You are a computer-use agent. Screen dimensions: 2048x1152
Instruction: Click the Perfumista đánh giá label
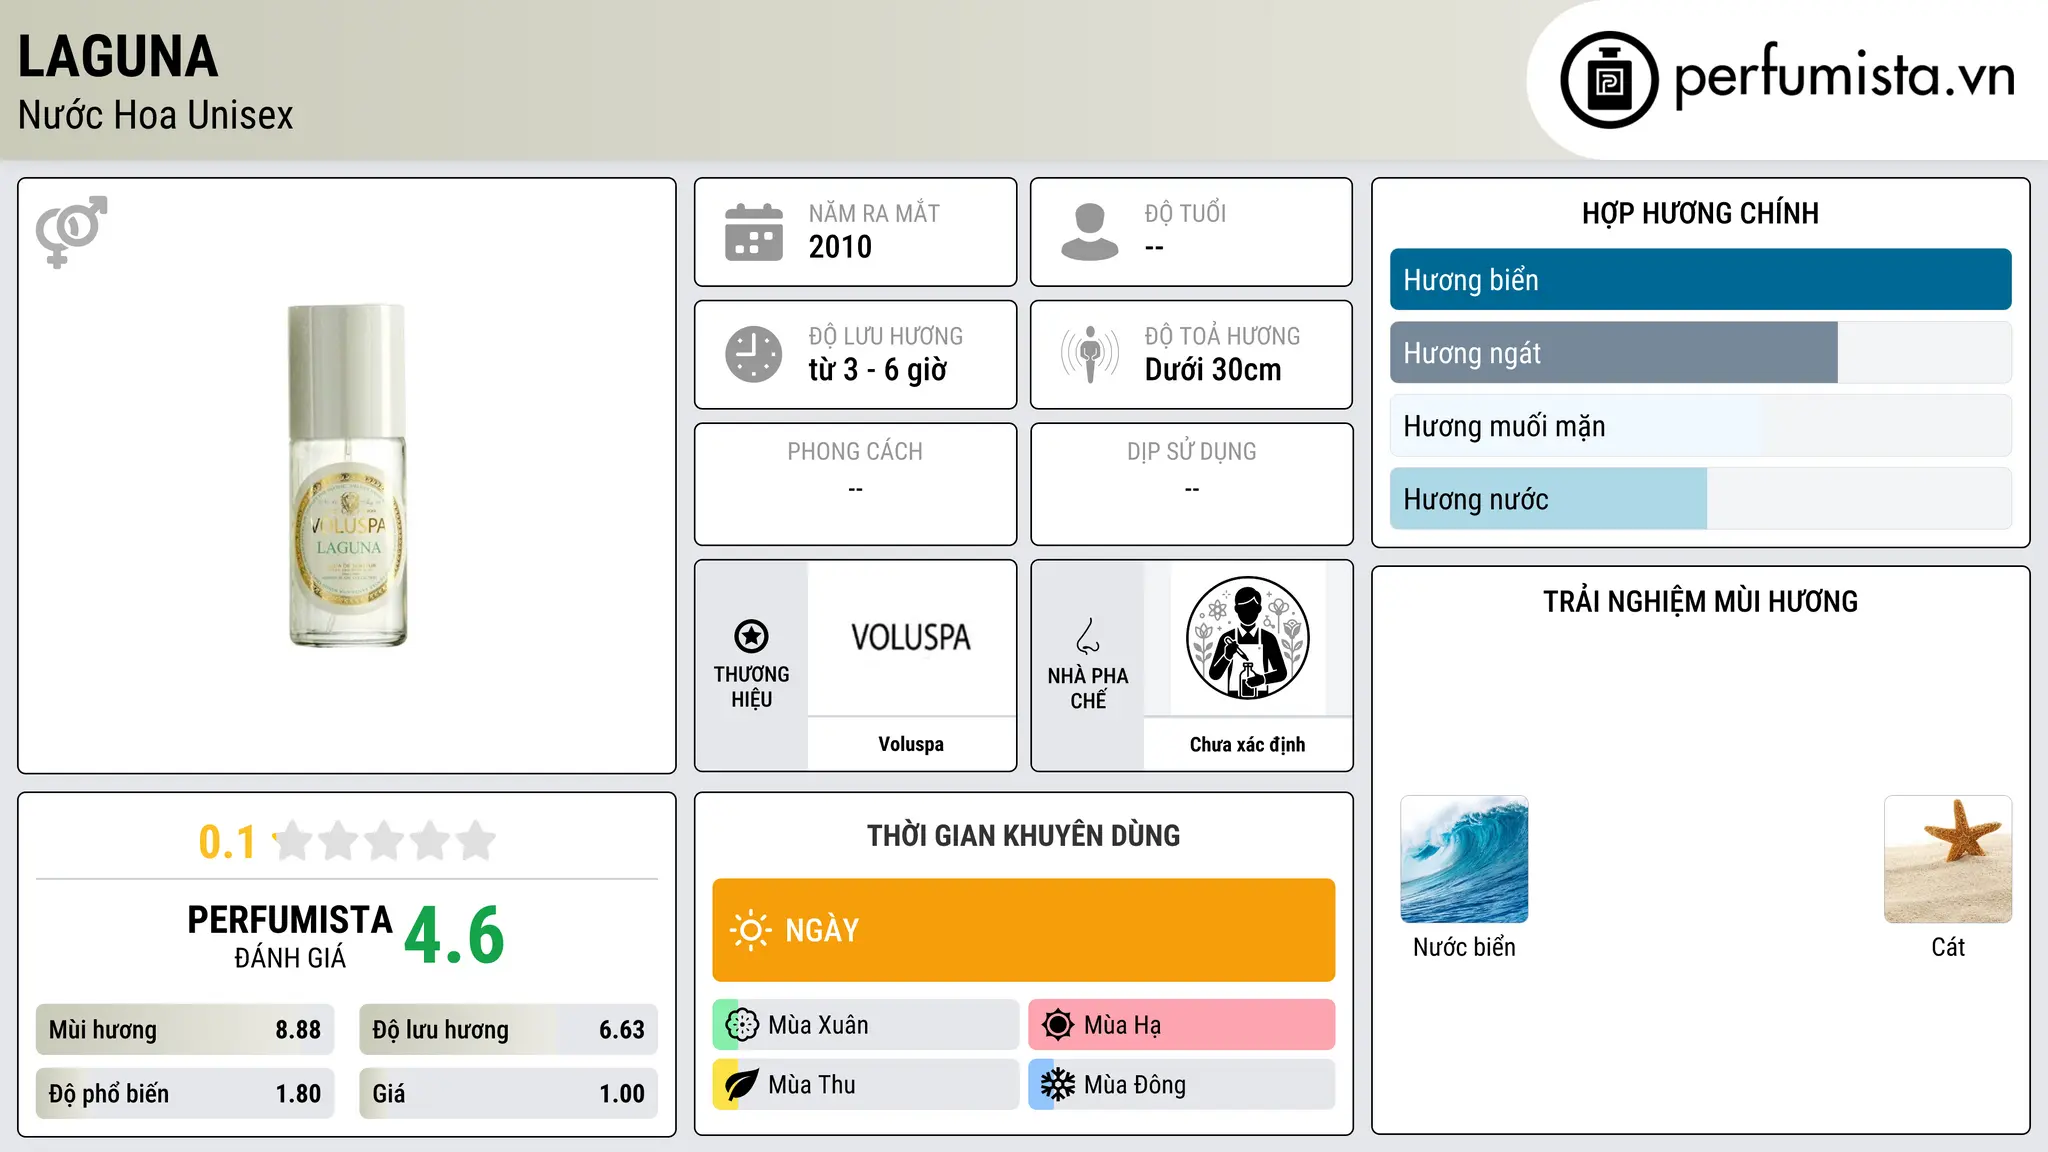pos(290,937)
